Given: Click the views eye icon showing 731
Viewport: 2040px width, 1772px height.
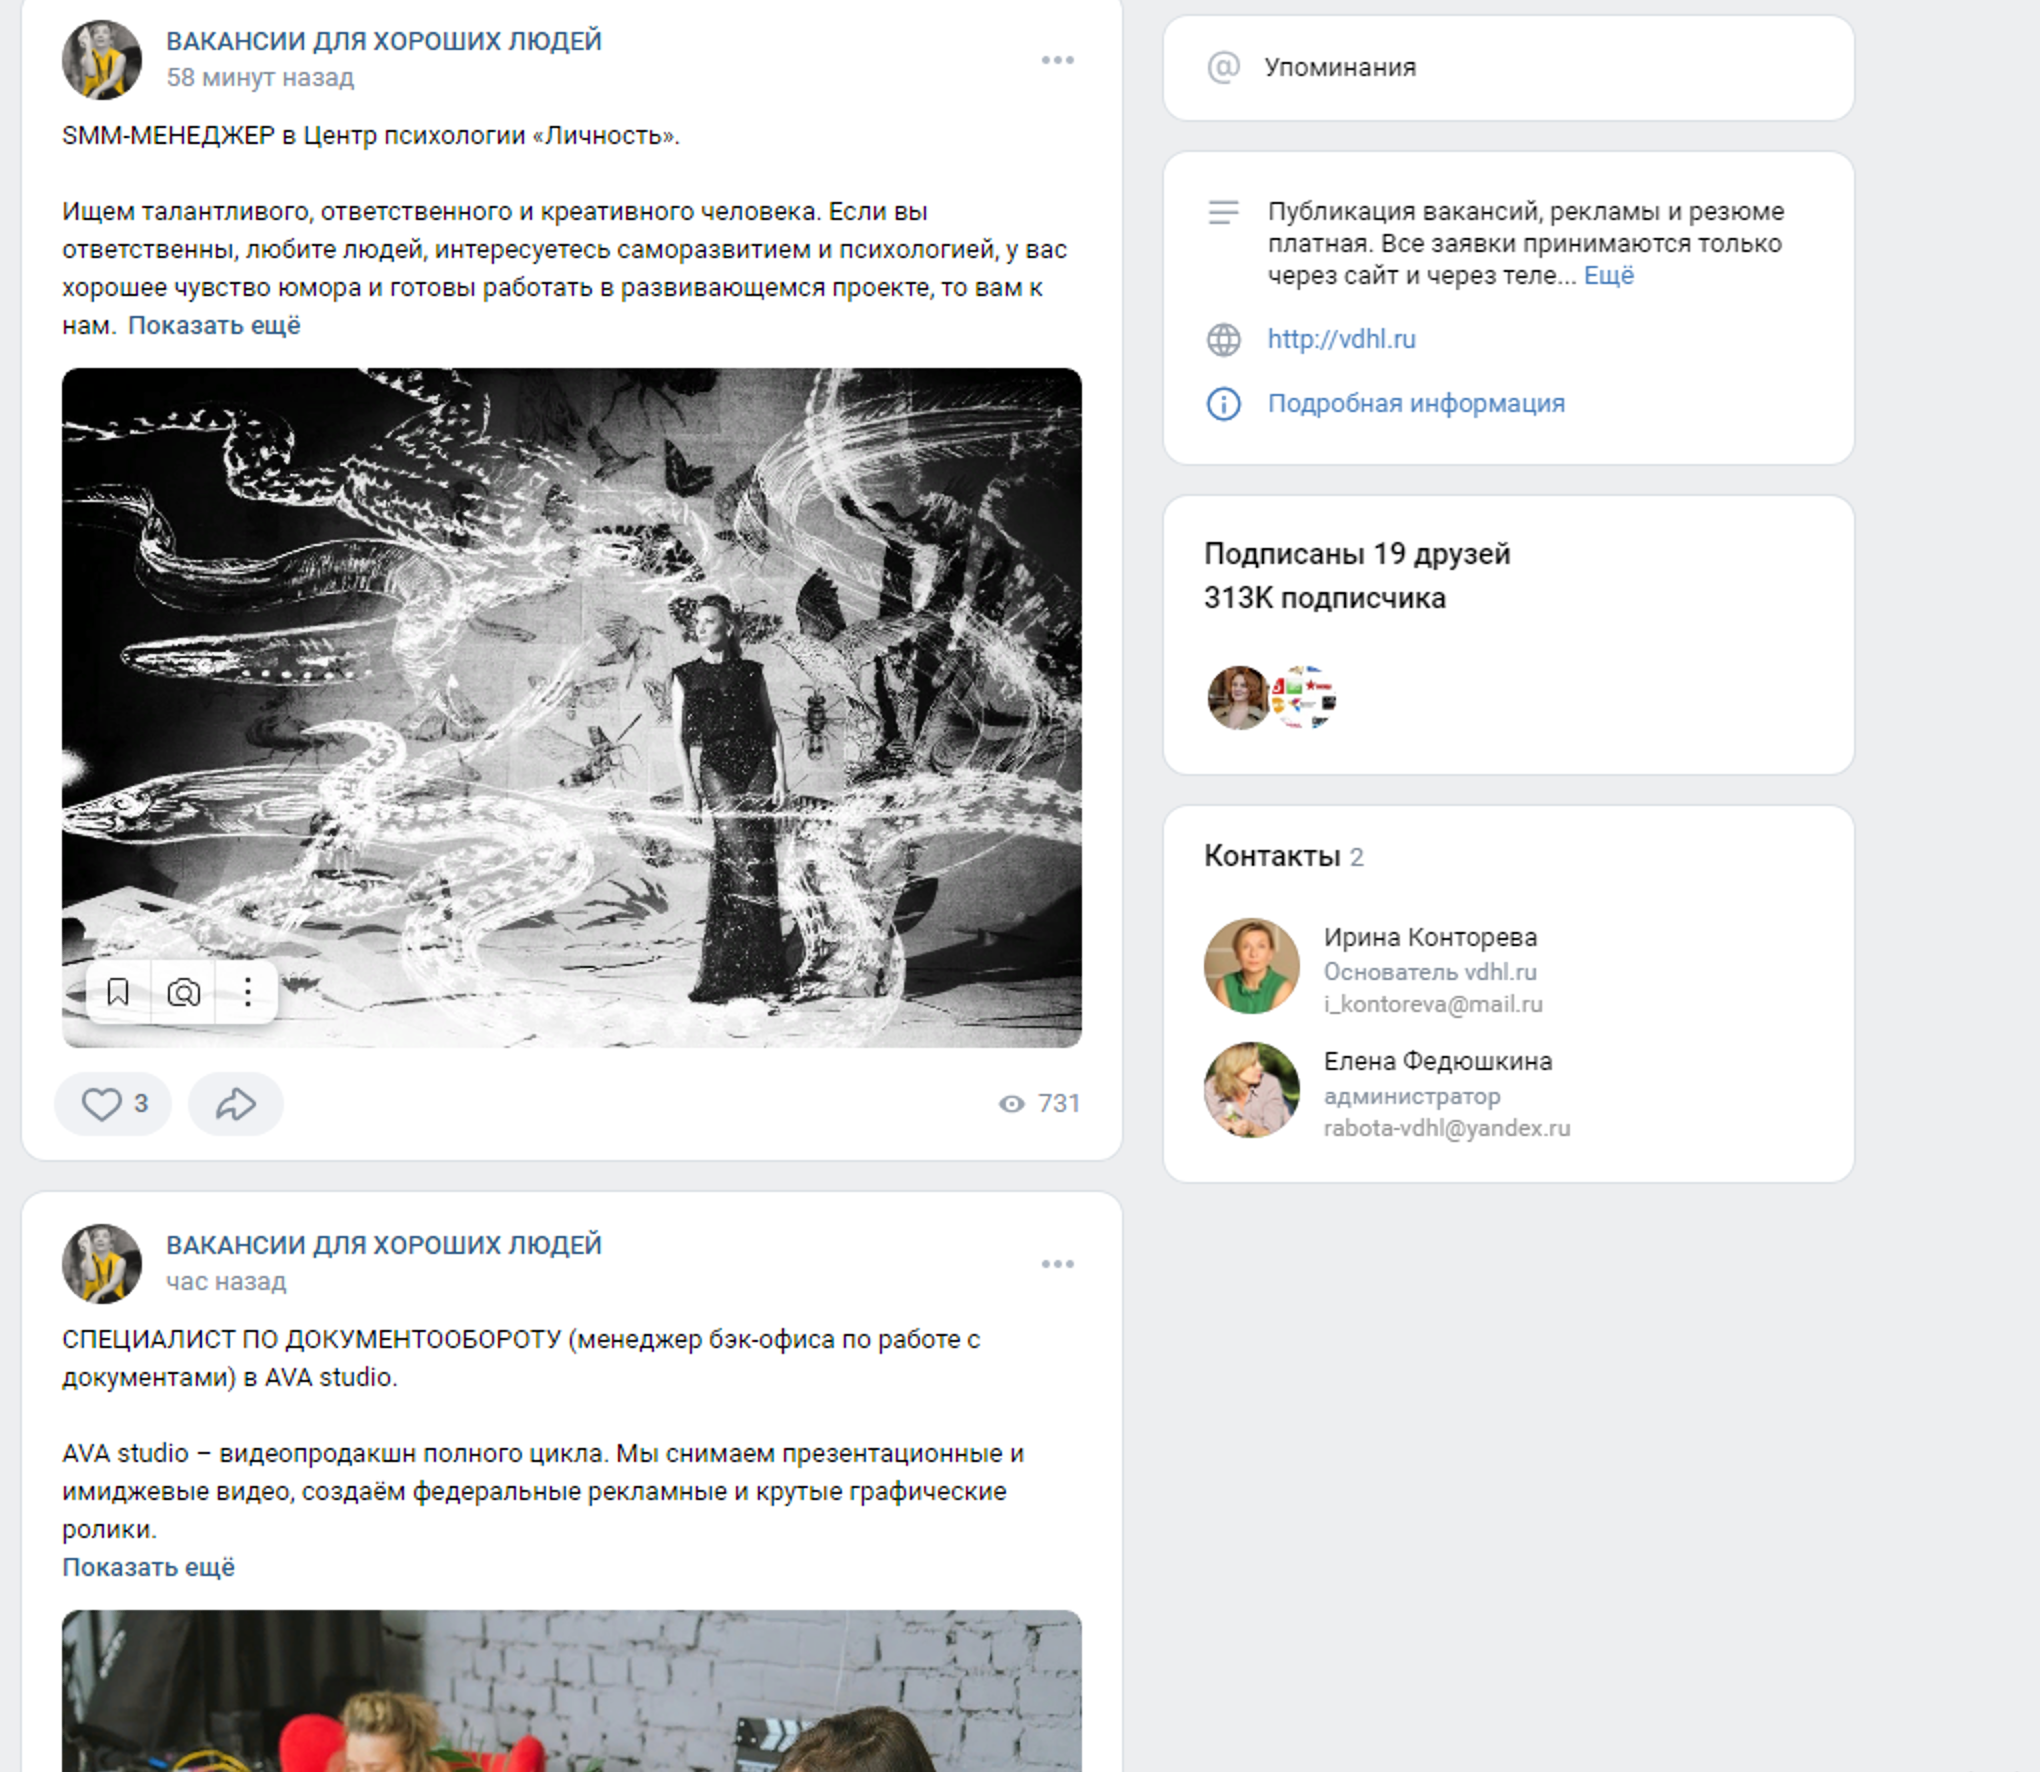Looking at the screenshot, I should 1011,1104.
